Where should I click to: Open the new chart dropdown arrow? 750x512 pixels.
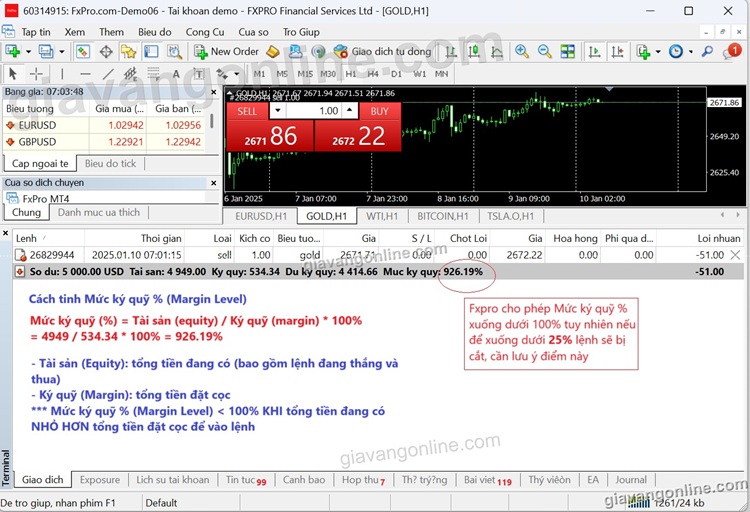point(26,51)
